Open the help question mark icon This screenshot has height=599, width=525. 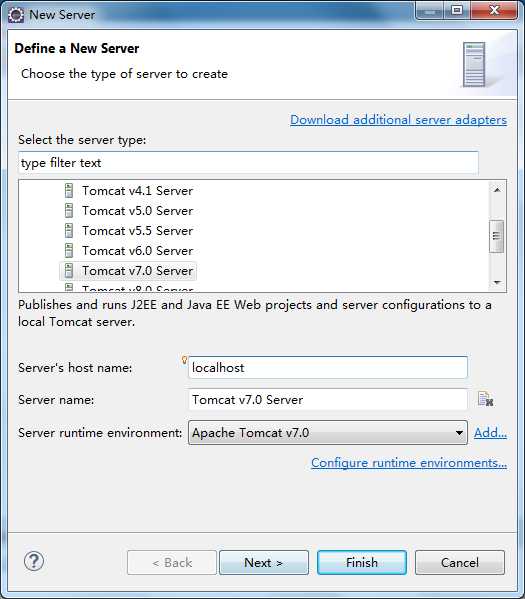click(x=34, y=561)
